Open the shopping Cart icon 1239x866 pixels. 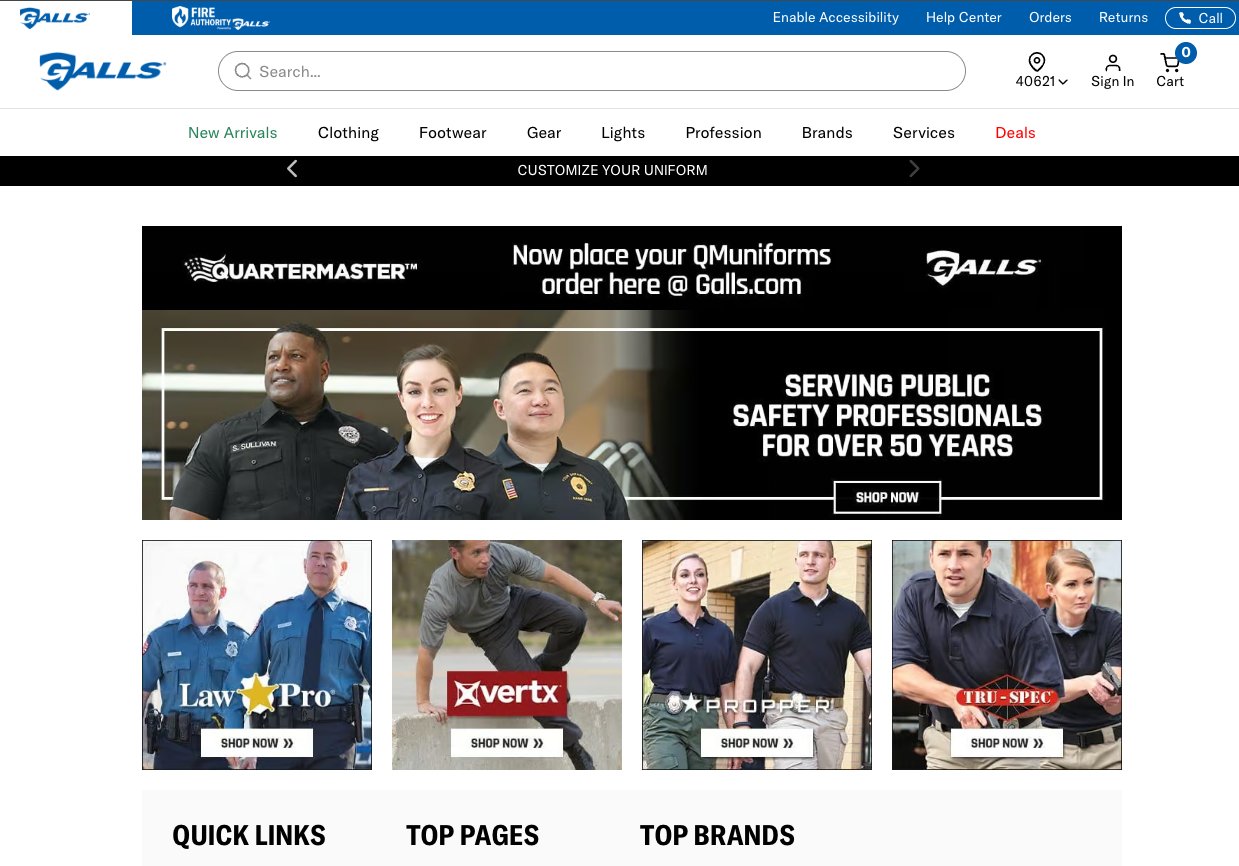click(x=1169, y=63)
